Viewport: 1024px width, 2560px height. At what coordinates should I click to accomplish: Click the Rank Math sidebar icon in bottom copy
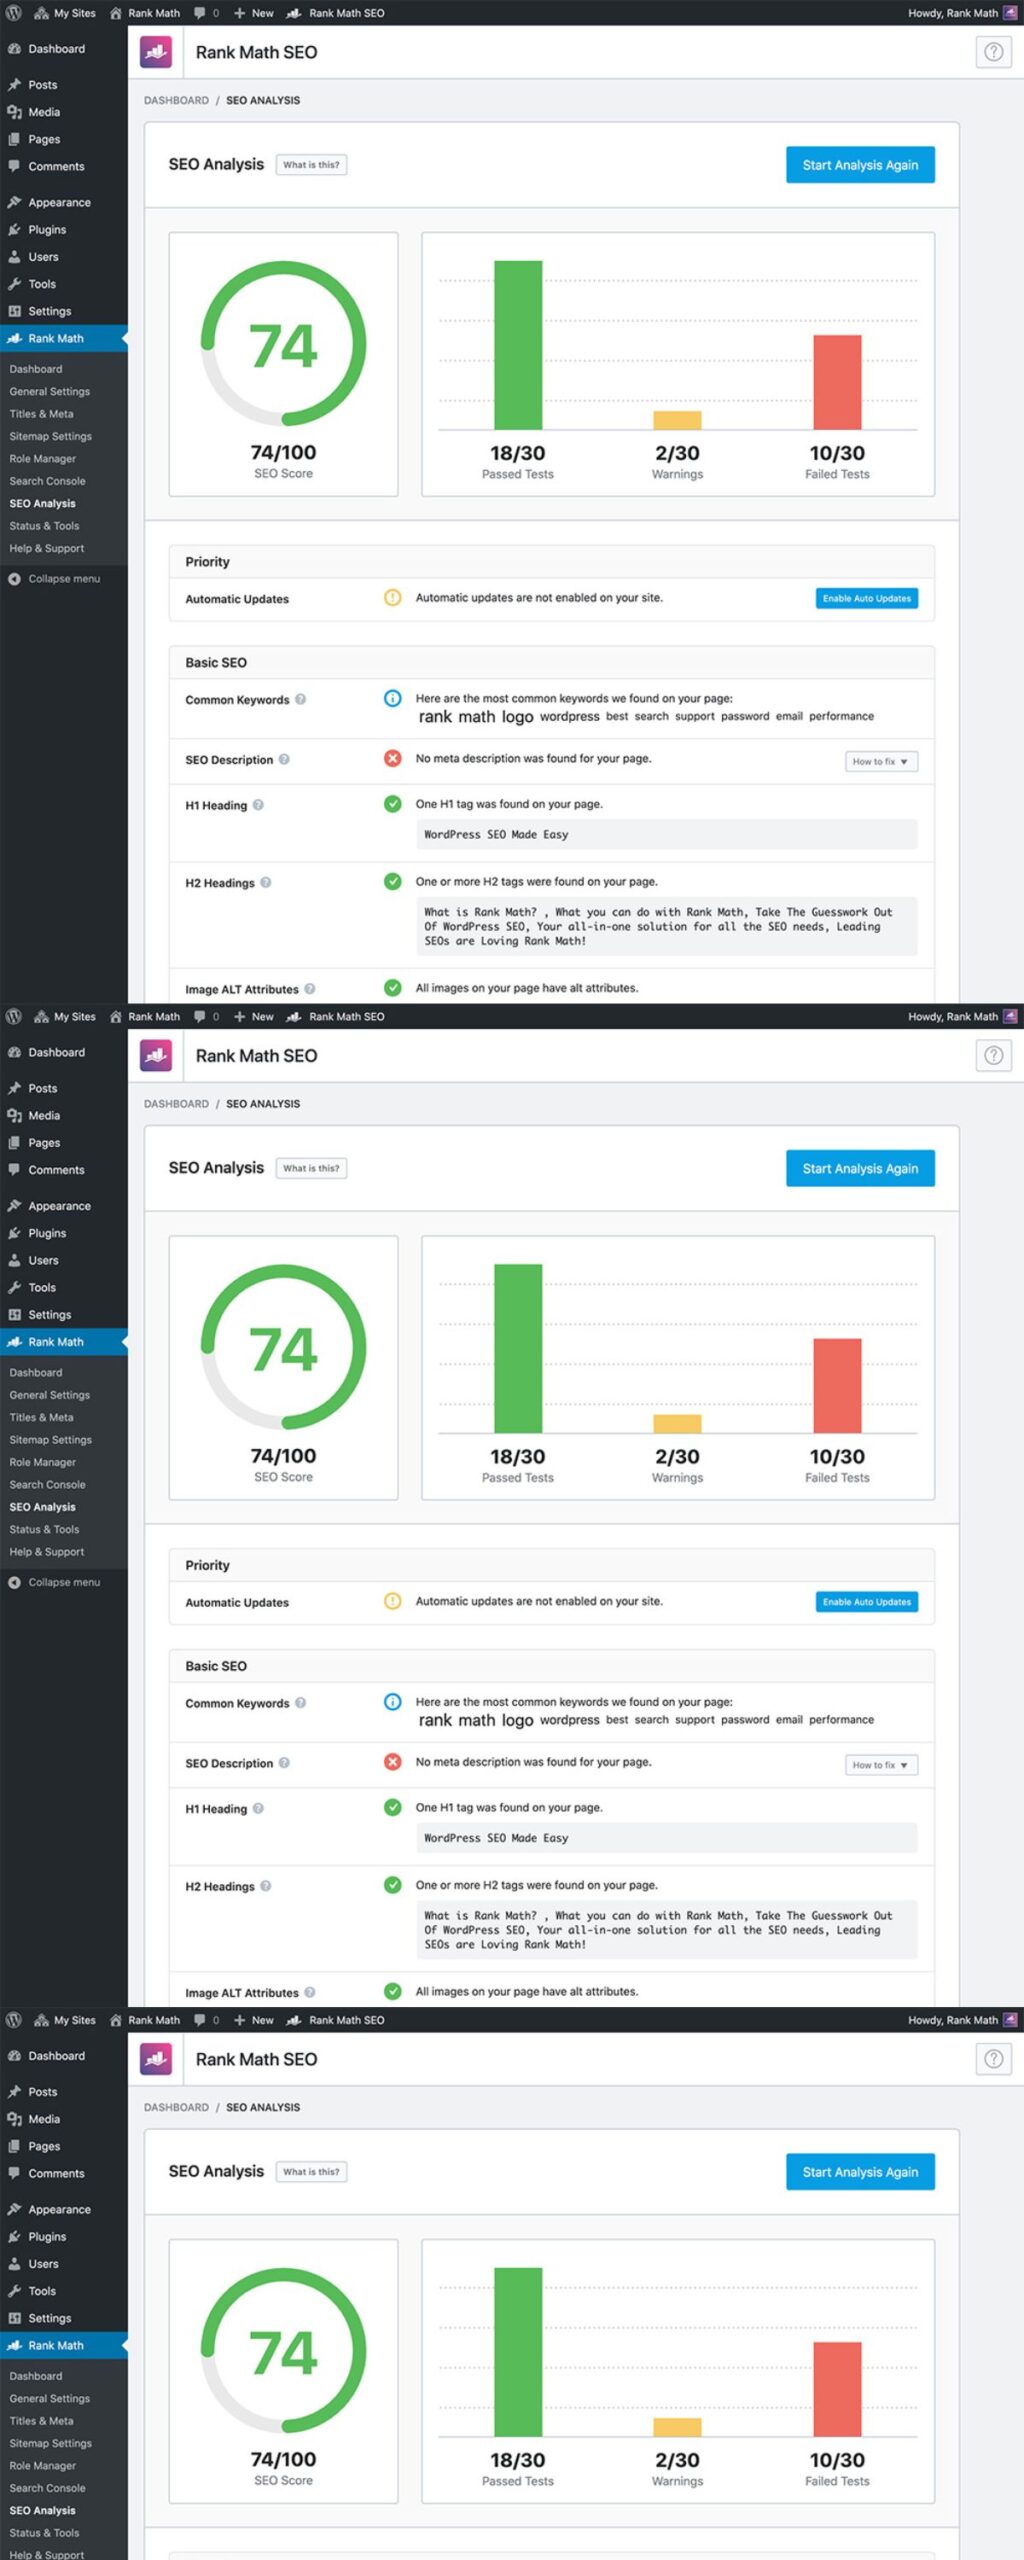14,2345
